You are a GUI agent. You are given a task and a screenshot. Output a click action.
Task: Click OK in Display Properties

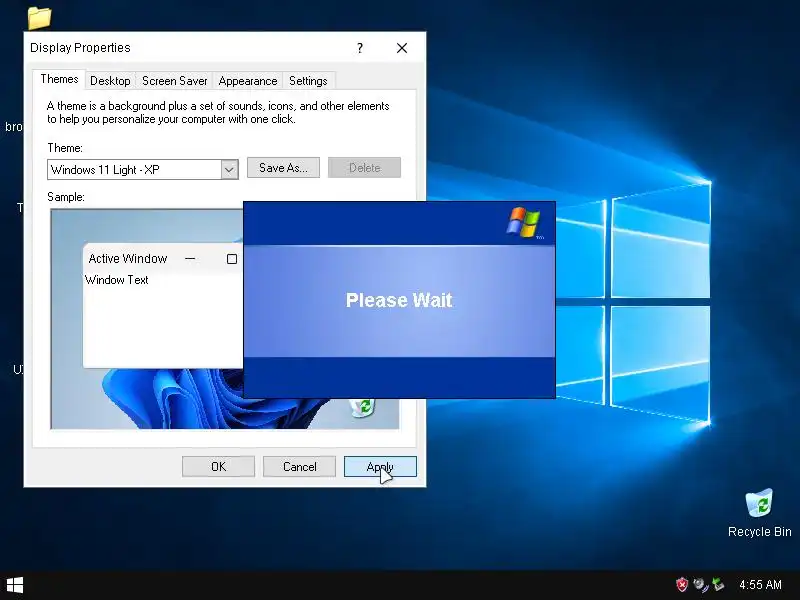coord(218,467)
